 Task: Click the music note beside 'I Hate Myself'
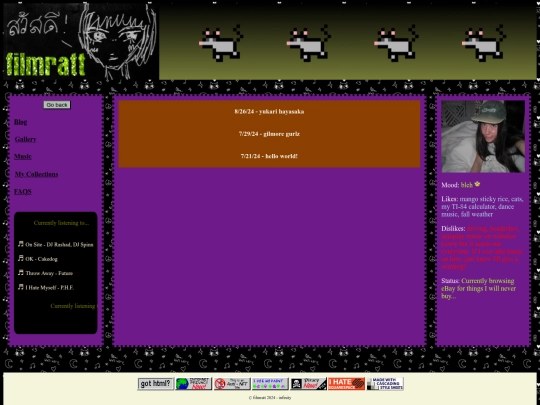click(x=21, y=287)
